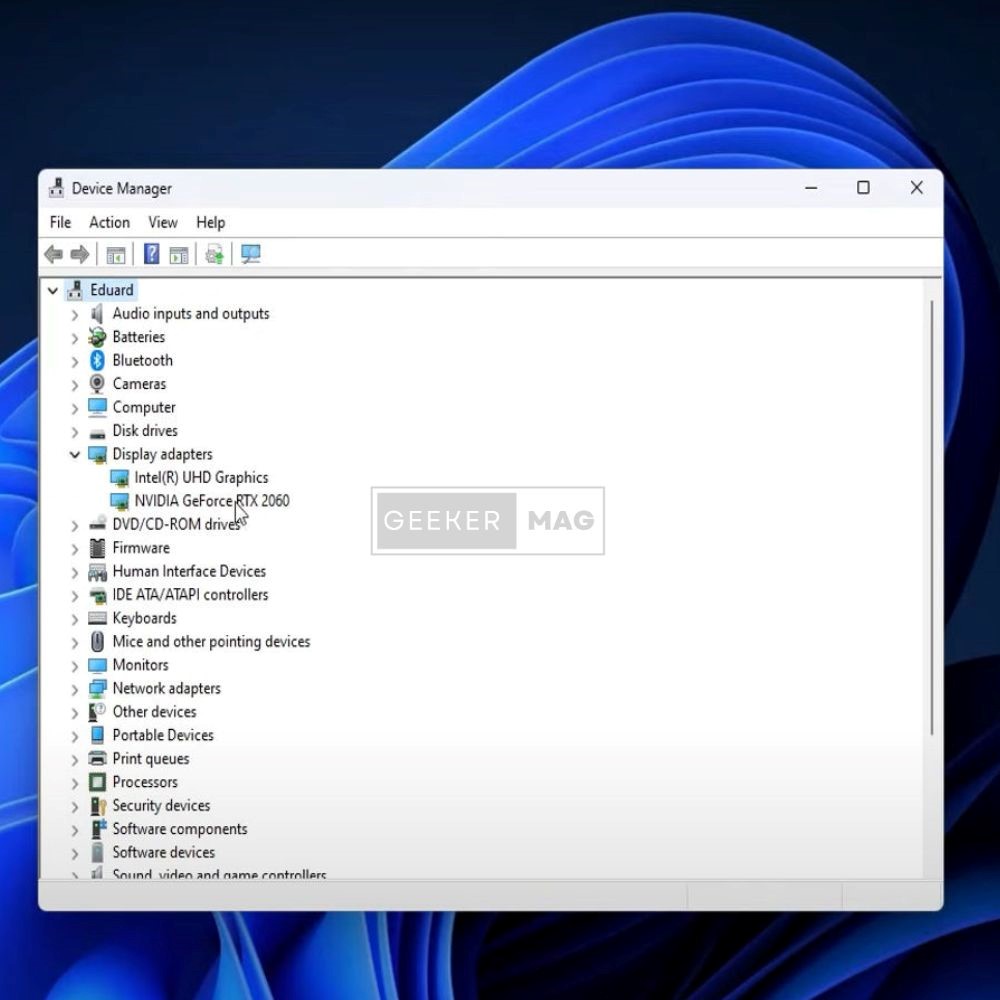Viewport: 1000px width, 1000px height.
Task: Toggle the action pane toolbar icon
Action: [179, 255]
